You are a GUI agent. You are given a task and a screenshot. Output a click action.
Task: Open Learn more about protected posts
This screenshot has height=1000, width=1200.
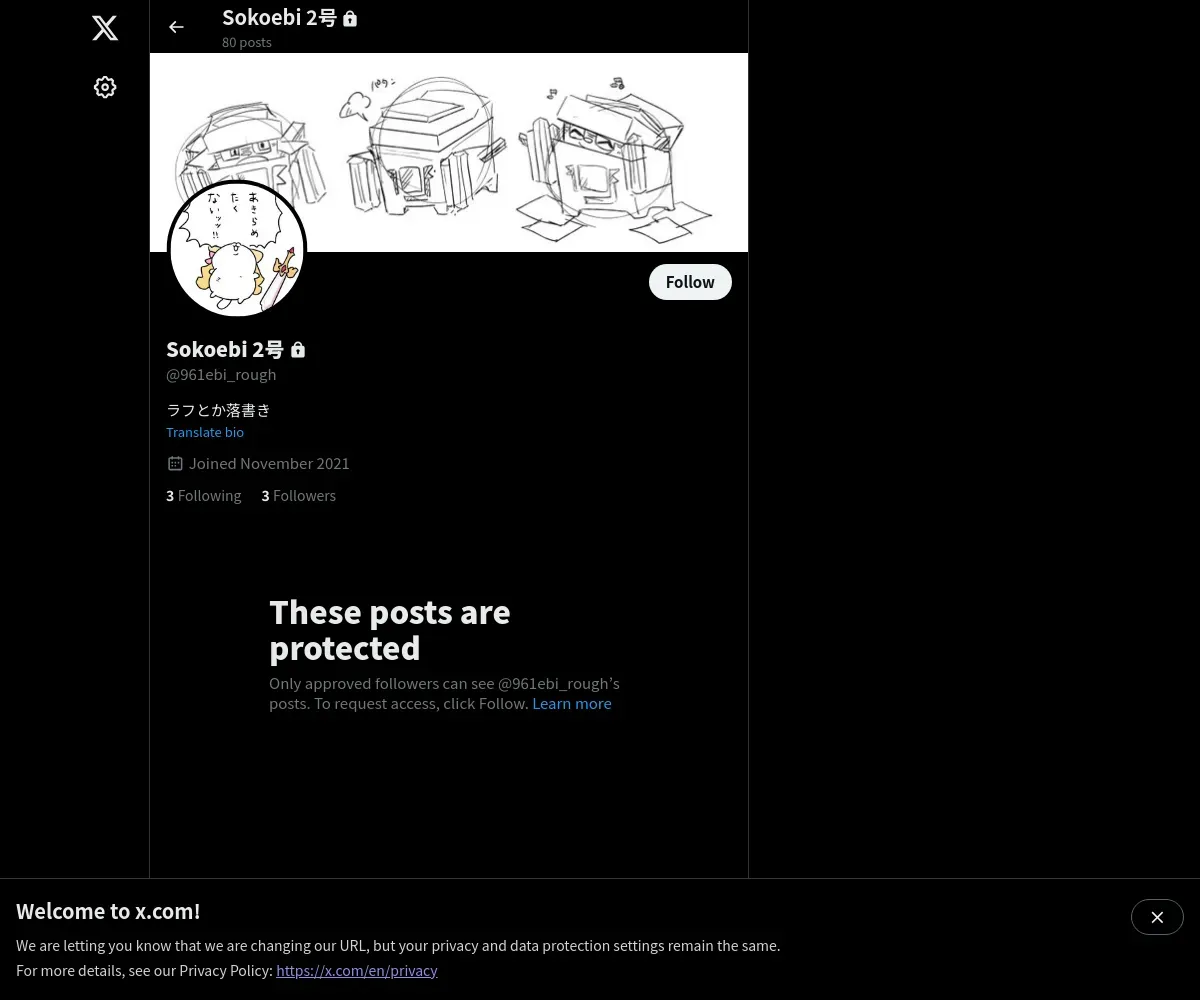point(572,703)
